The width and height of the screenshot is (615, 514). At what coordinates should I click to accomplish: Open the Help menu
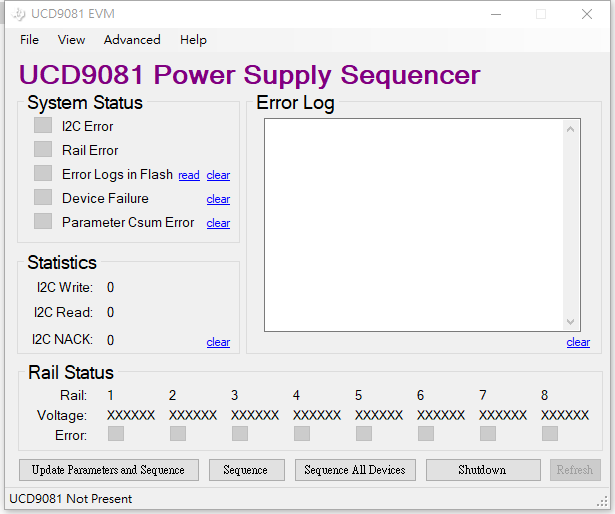[x=193, y=40]
